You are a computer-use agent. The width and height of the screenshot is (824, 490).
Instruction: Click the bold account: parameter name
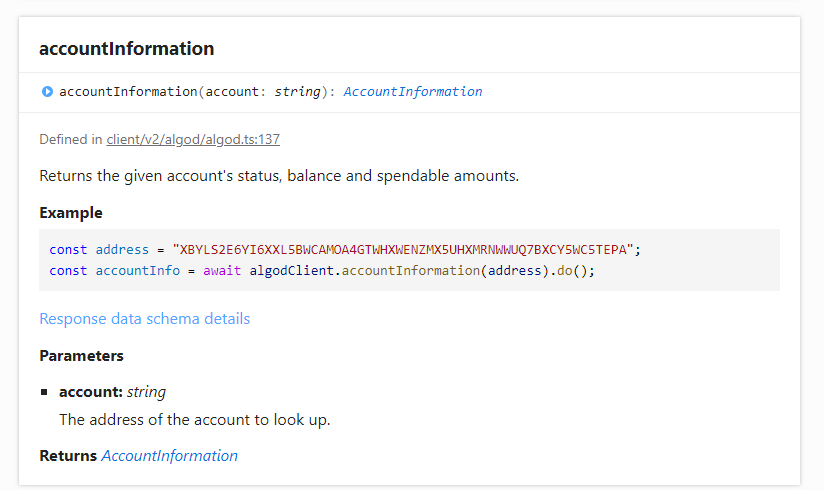click(x=91, y=392)
